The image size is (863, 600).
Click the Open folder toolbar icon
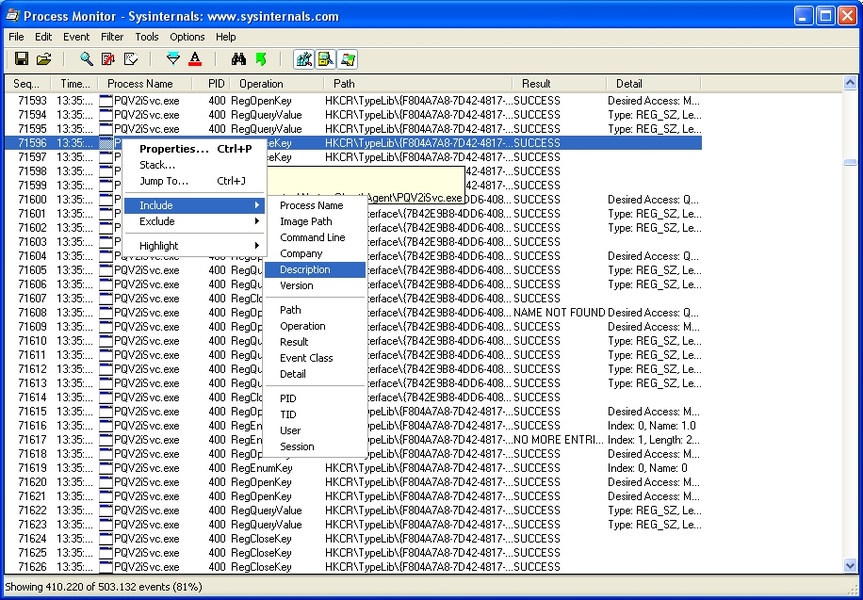[x=43, y=59]
